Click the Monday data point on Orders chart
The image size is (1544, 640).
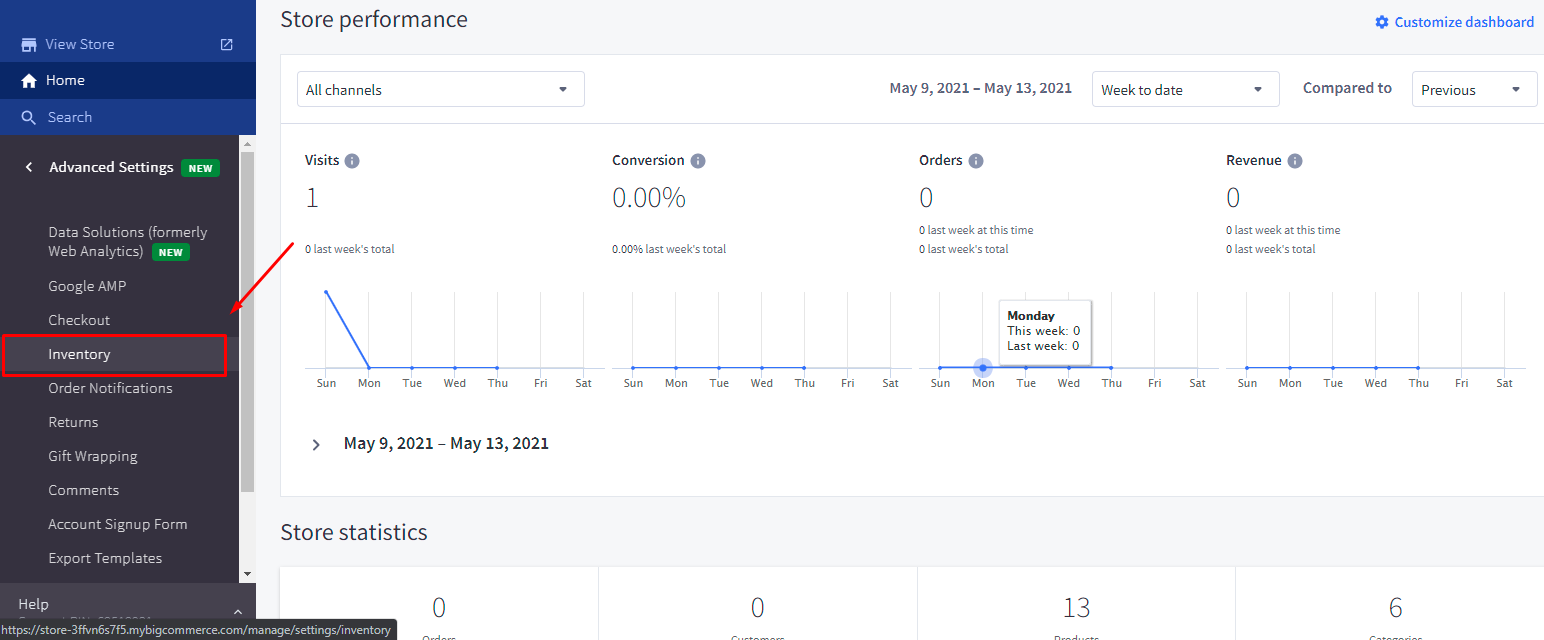point(983,368)
